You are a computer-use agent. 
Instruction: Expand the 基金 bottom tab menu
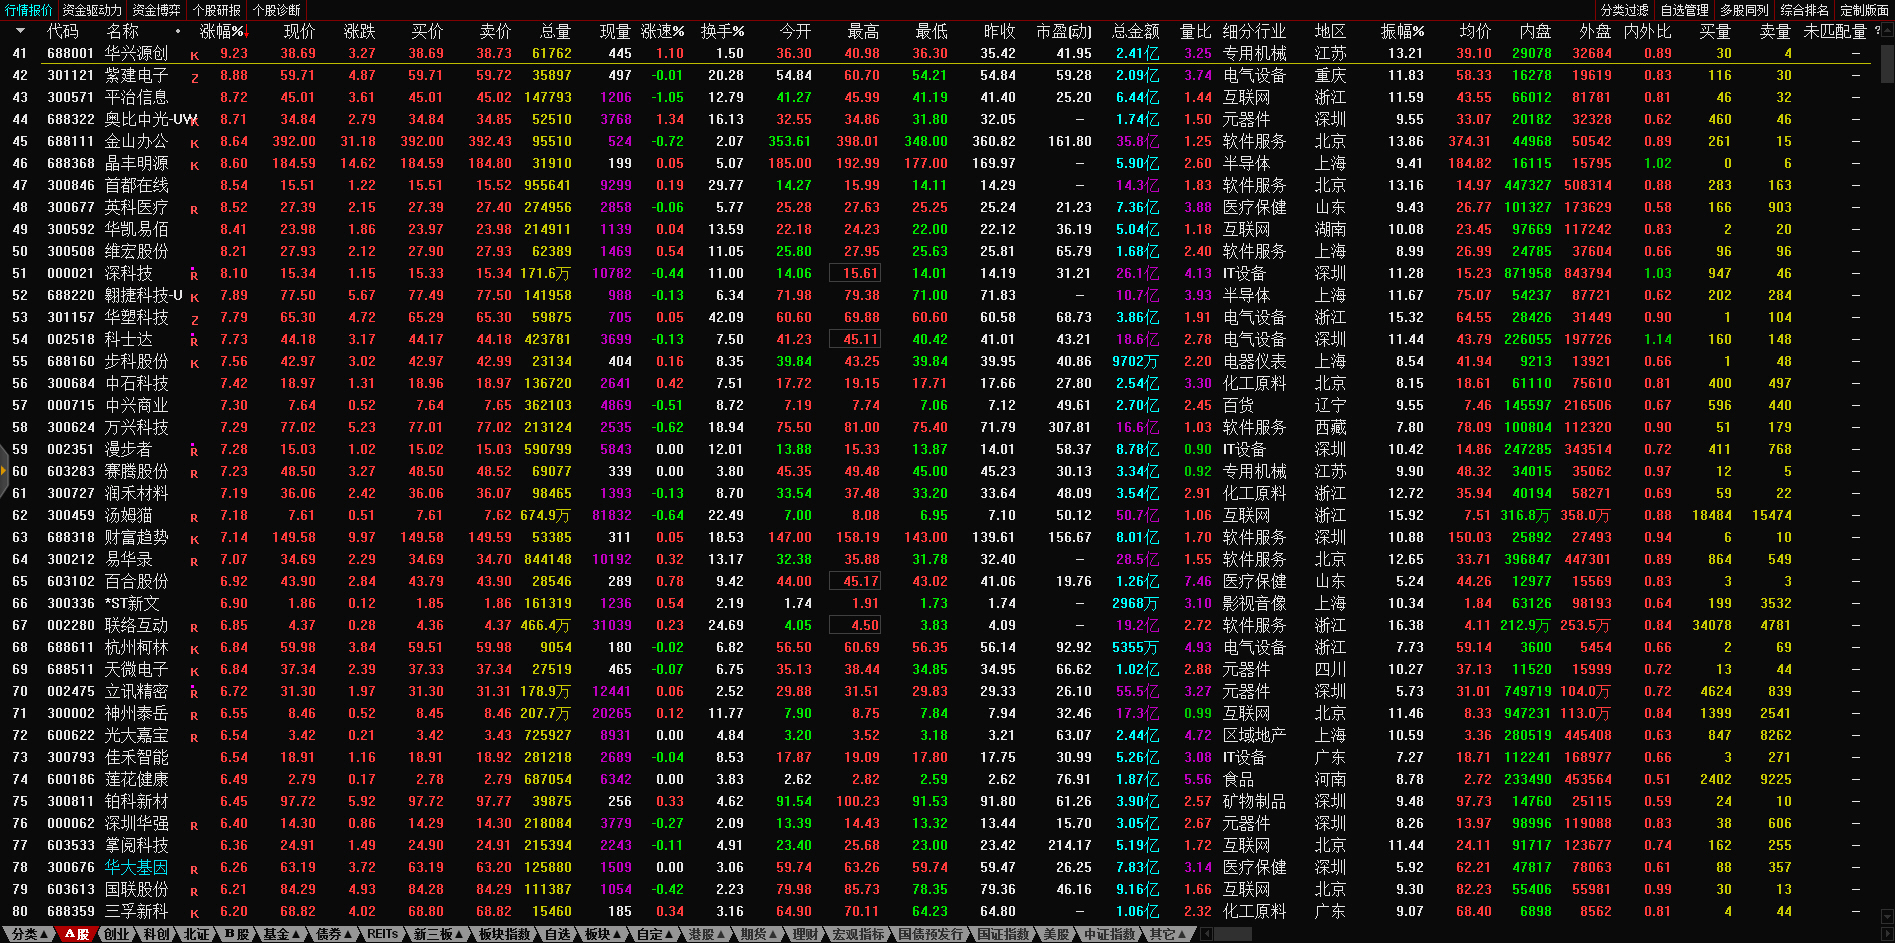point(281,934)
